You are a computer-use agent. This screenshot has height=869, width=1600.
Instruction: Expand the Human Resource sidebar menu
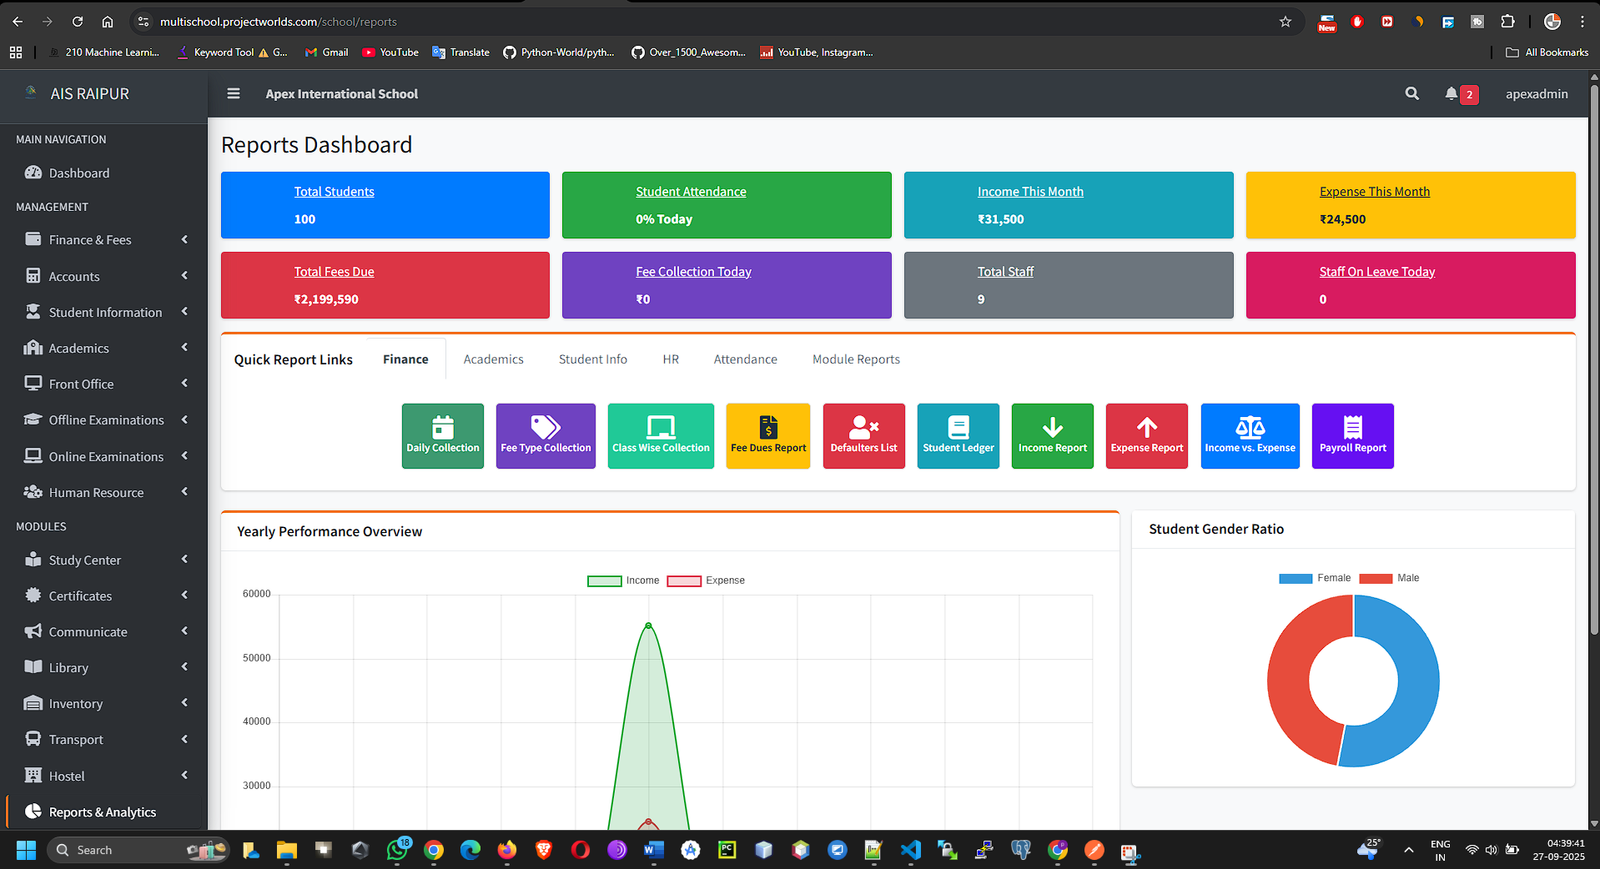(96, 493)
